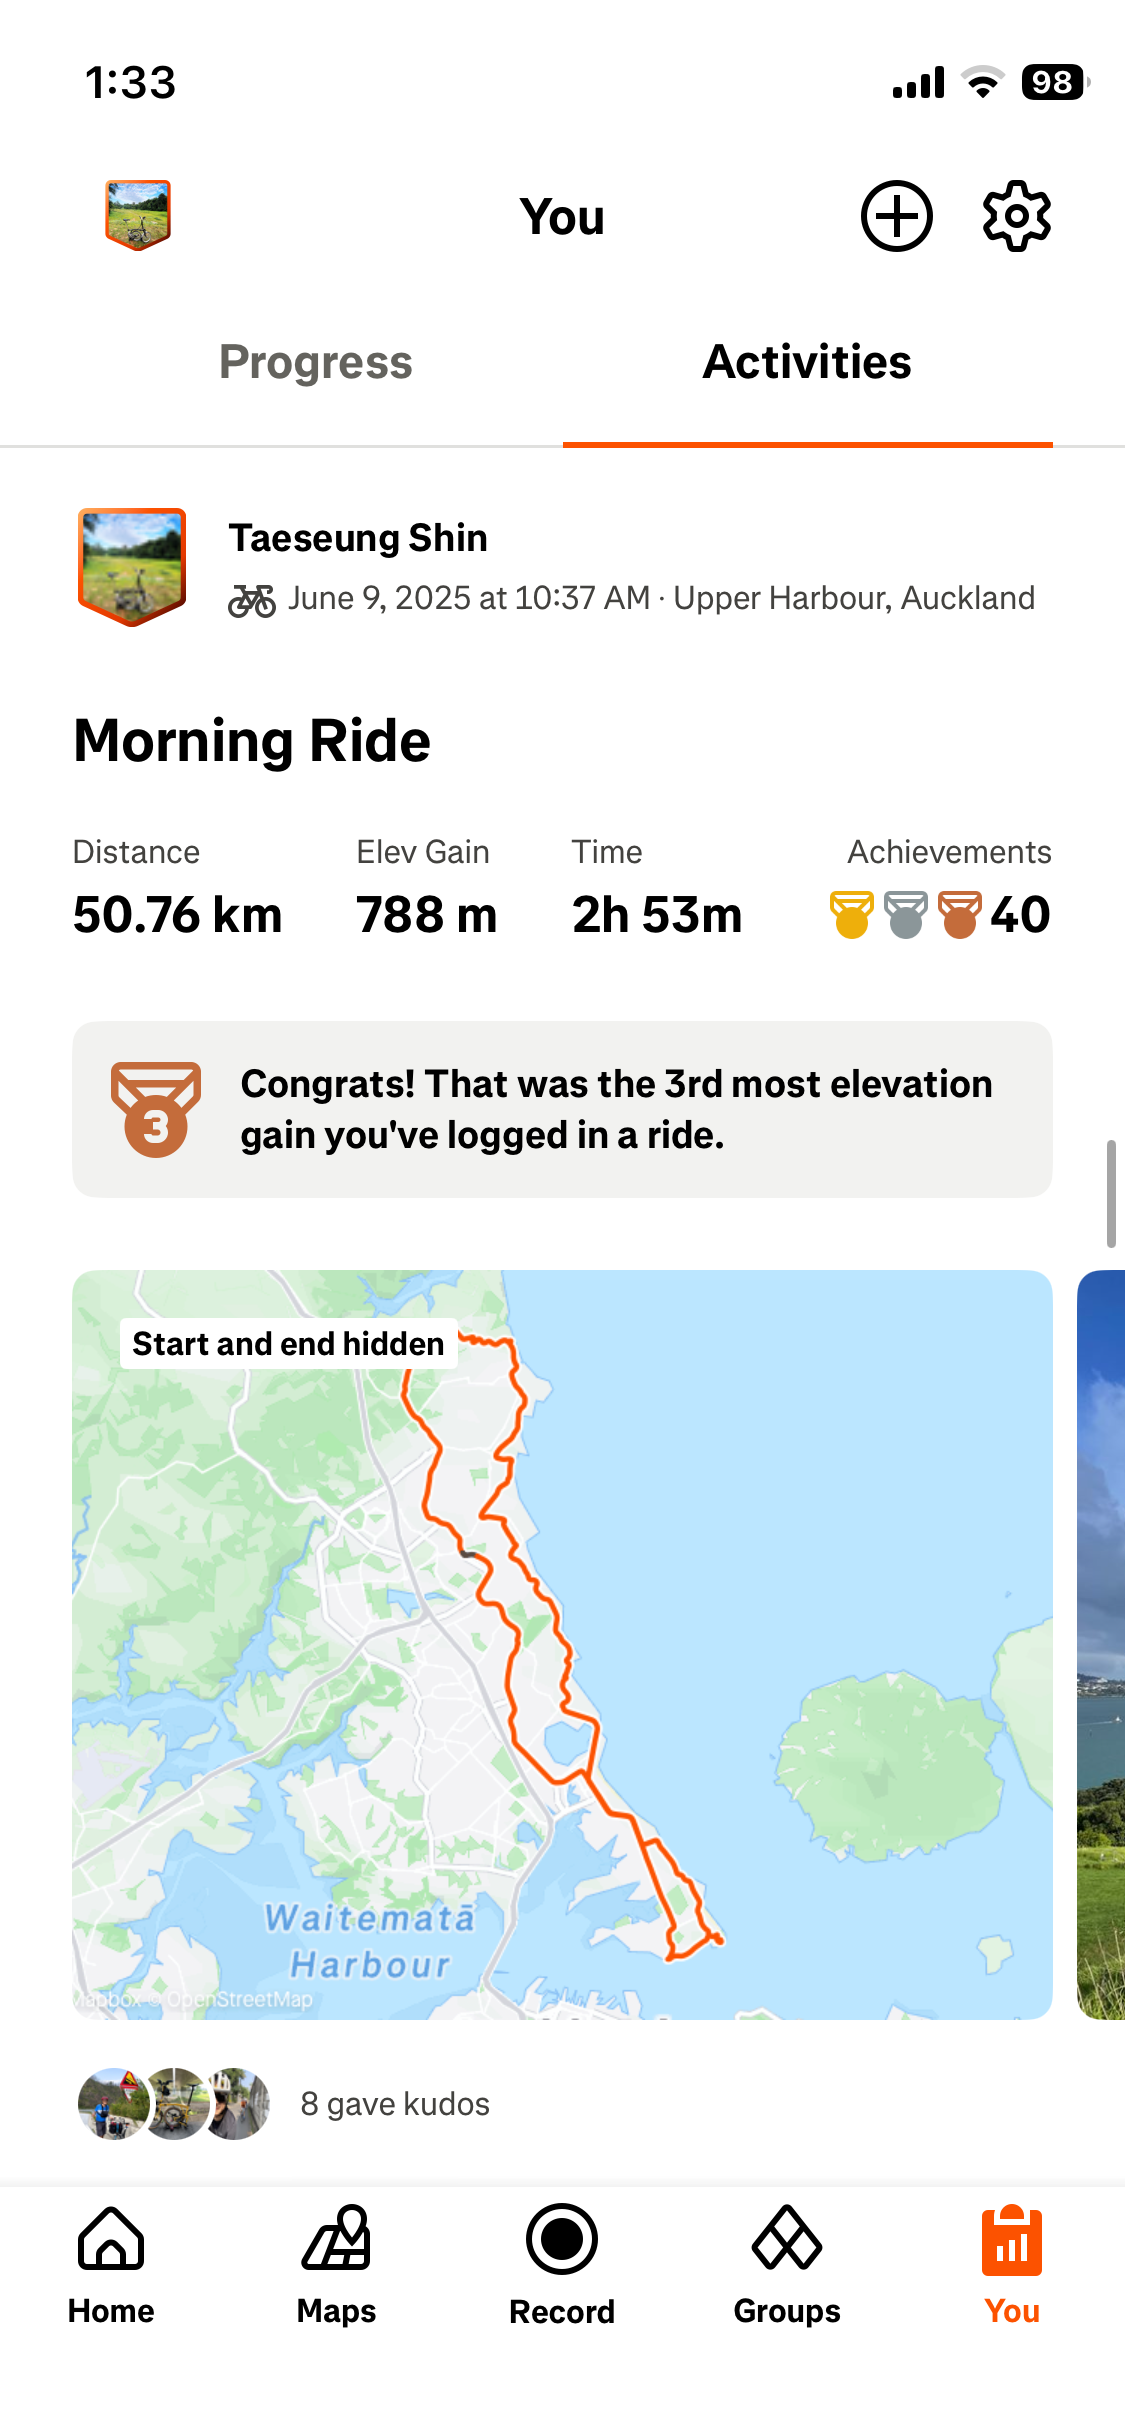The height and width of the screenshot is (2436, 1125).
Task: Open the ride route map thumbnail
Action: pos(562,1644)
